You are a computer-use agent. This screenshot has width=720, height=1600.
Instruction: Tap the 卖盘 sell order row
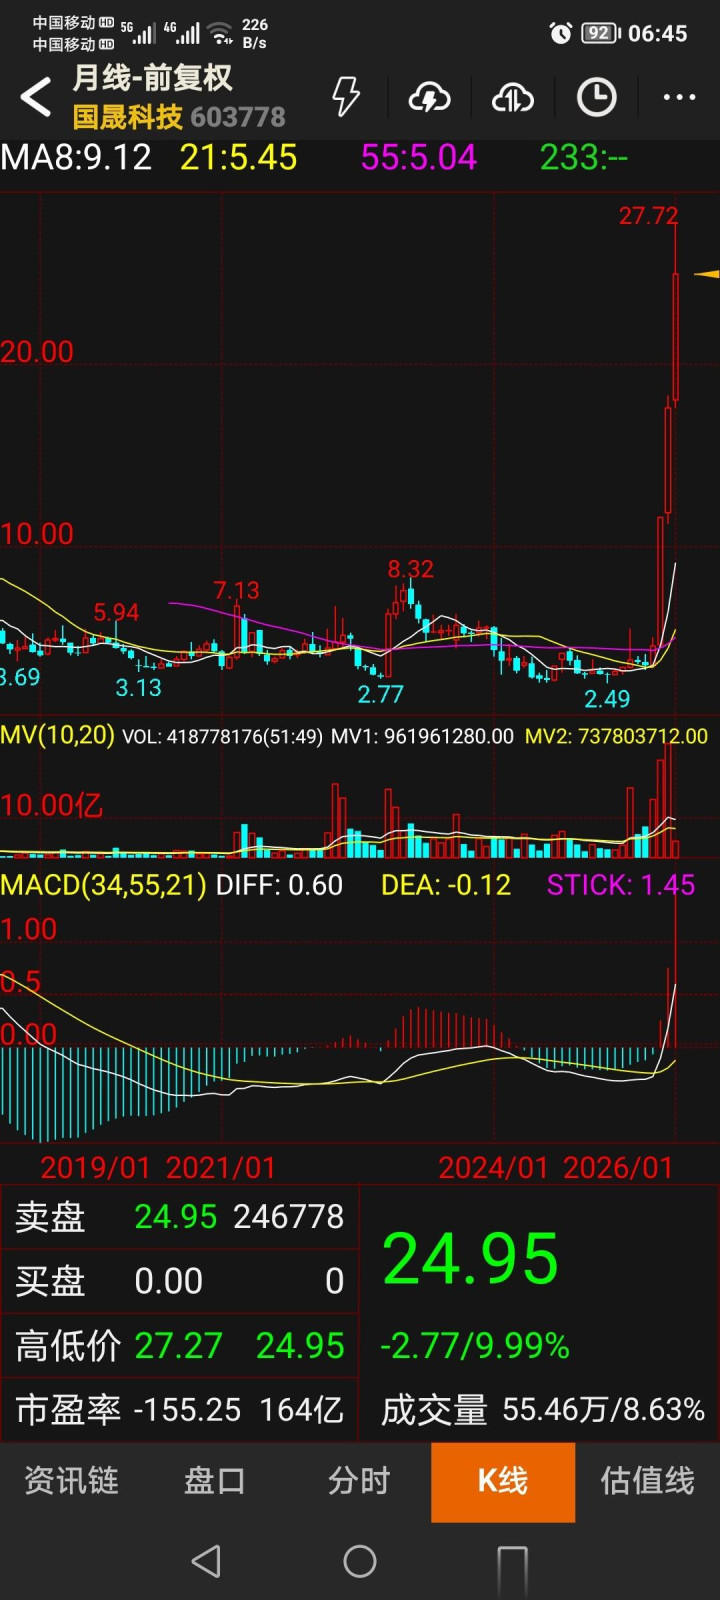pyautogui.click(x=180, y=1217)
